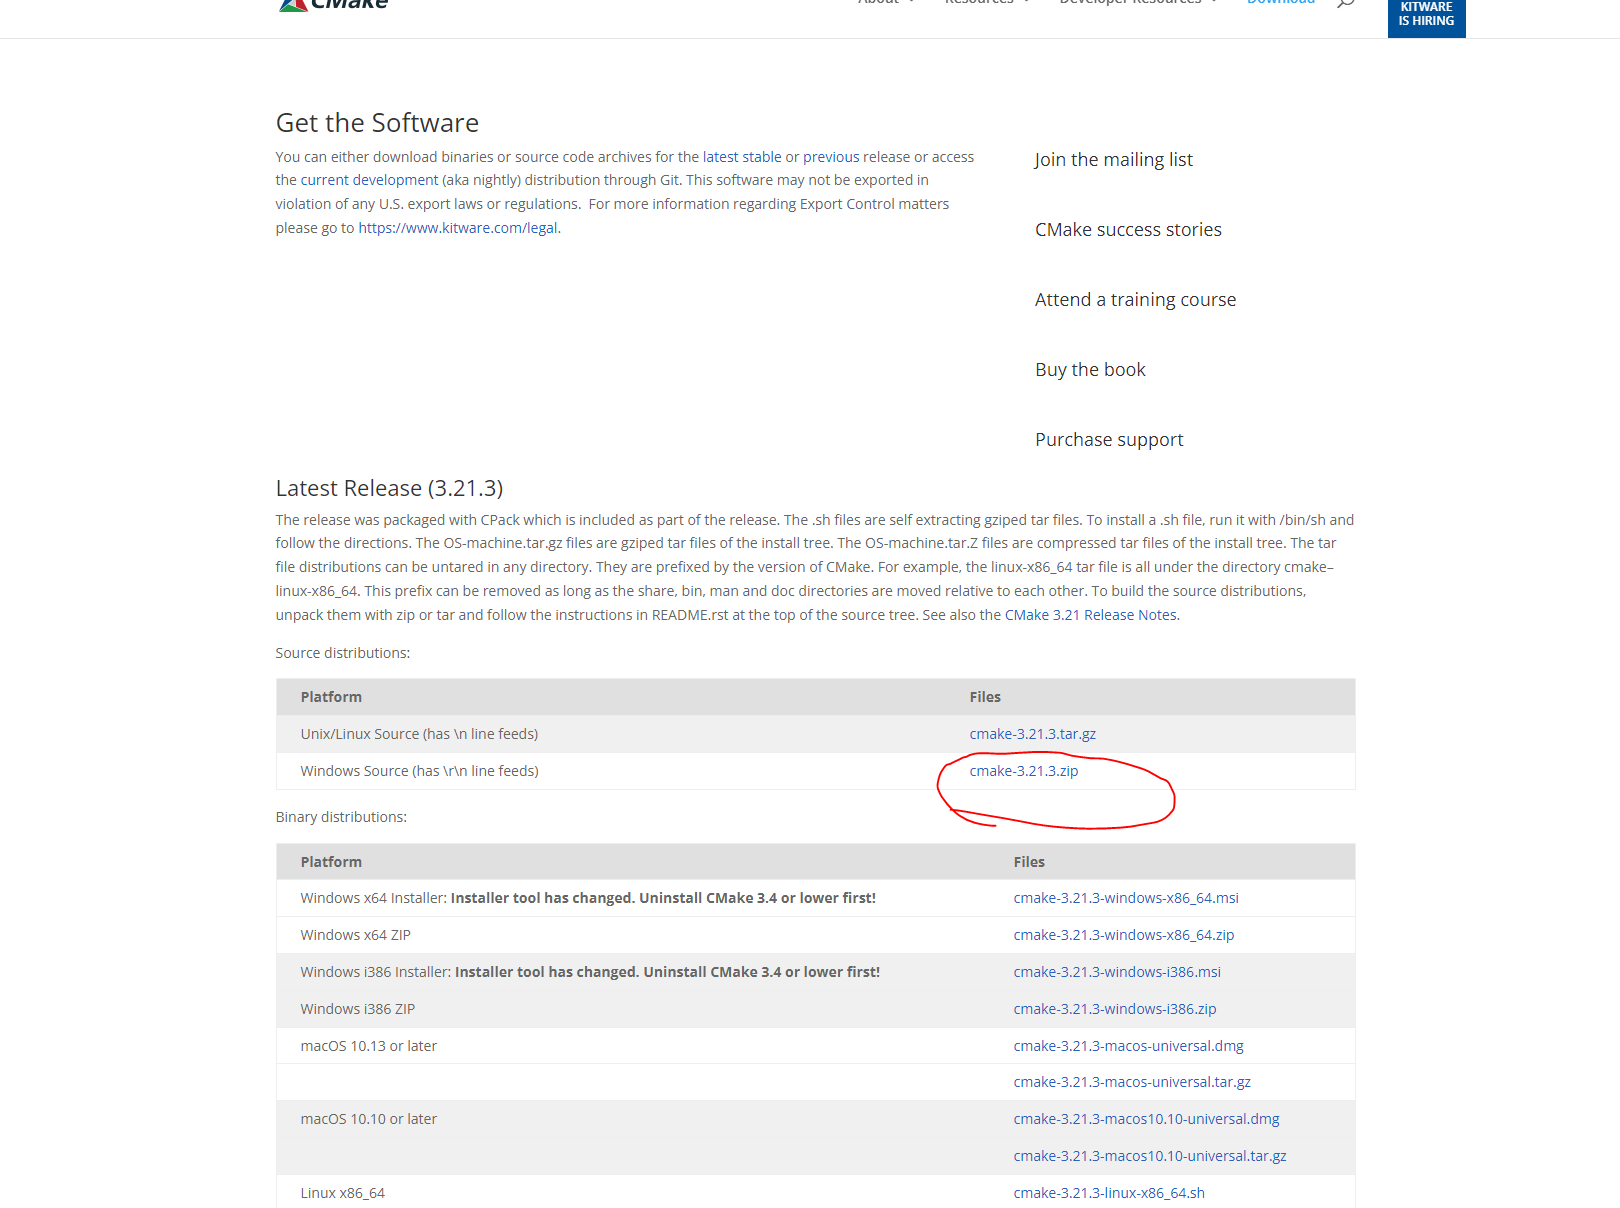This screenshot has width=1620, height=1208.
Task: Open the kitware.com/legal link
Action: 458,228
